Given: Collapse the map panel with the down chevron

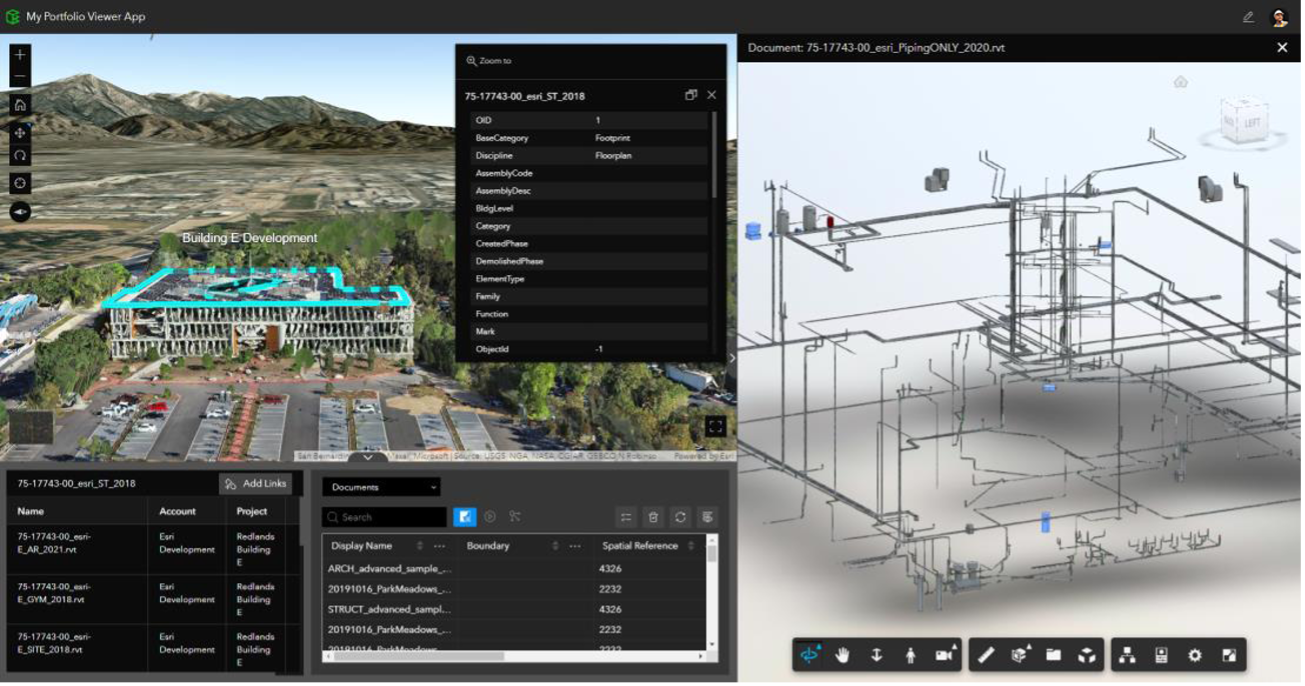Looking at the screenshot, I should [366, 459].
